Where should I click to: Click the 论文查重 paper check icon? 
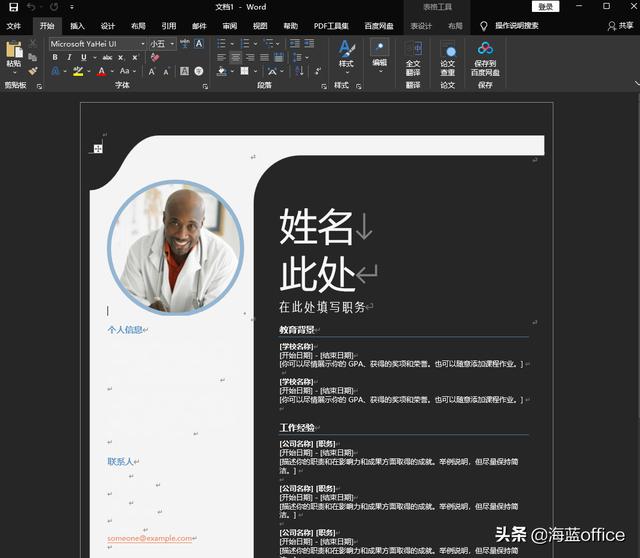[448, 51]
